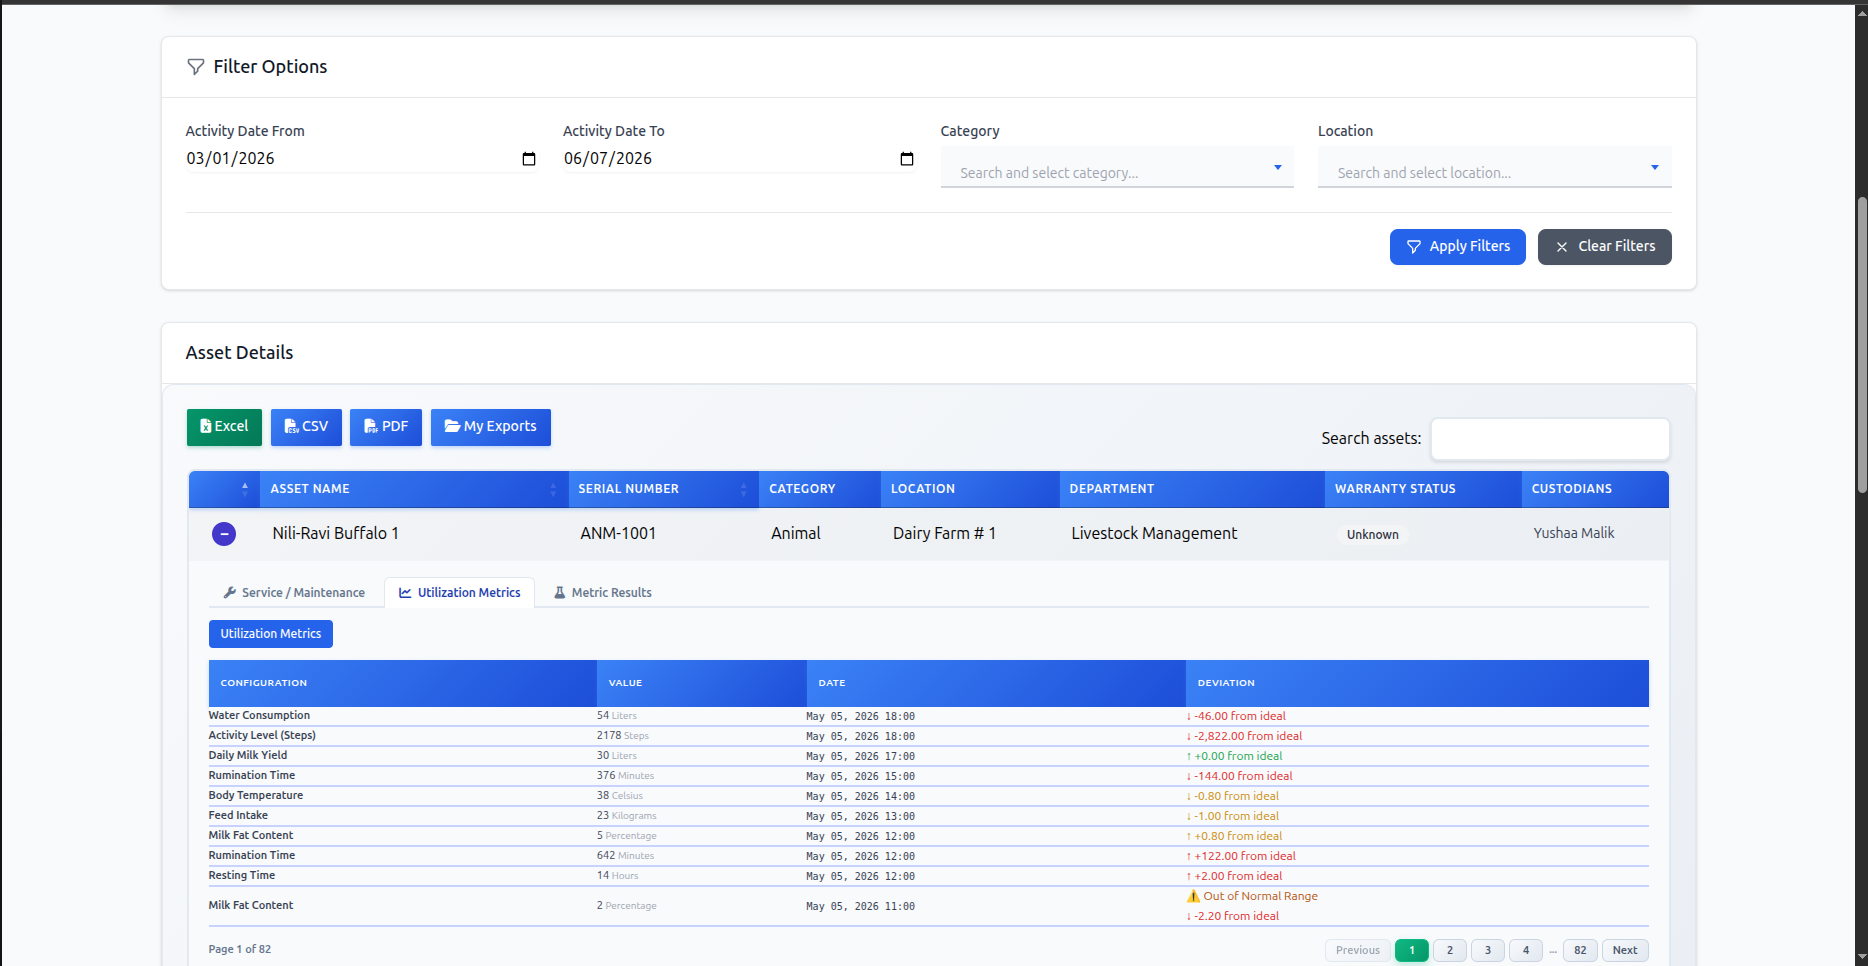
Task: Export table to CSV
Action: click(306, 427)
